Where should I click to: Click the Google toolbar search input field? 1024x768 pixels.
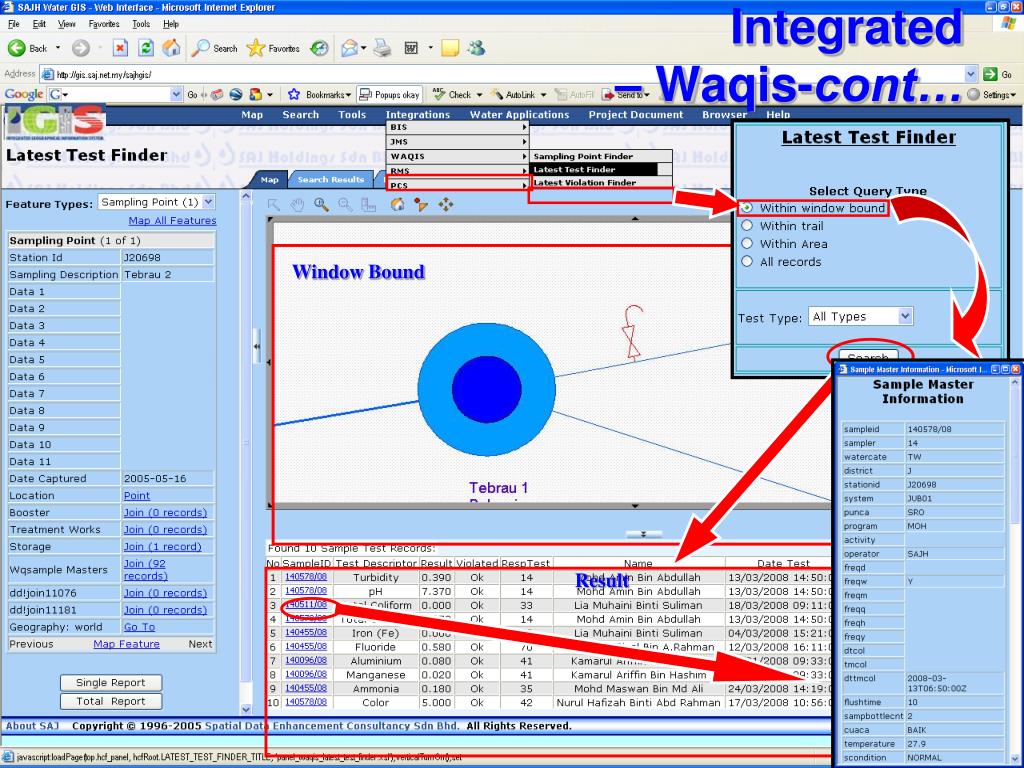[116, 95]
